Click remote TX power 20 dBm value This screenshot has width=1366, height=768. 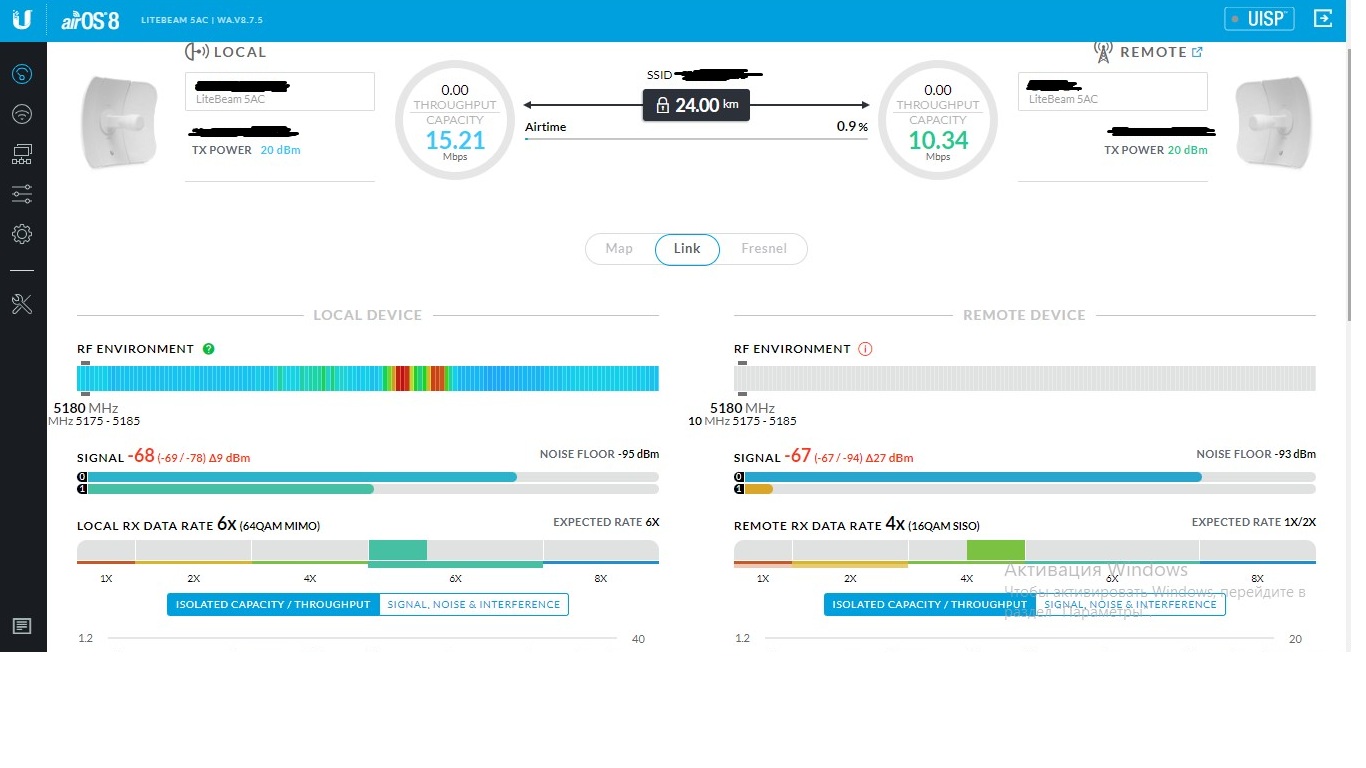(1188, 150)
